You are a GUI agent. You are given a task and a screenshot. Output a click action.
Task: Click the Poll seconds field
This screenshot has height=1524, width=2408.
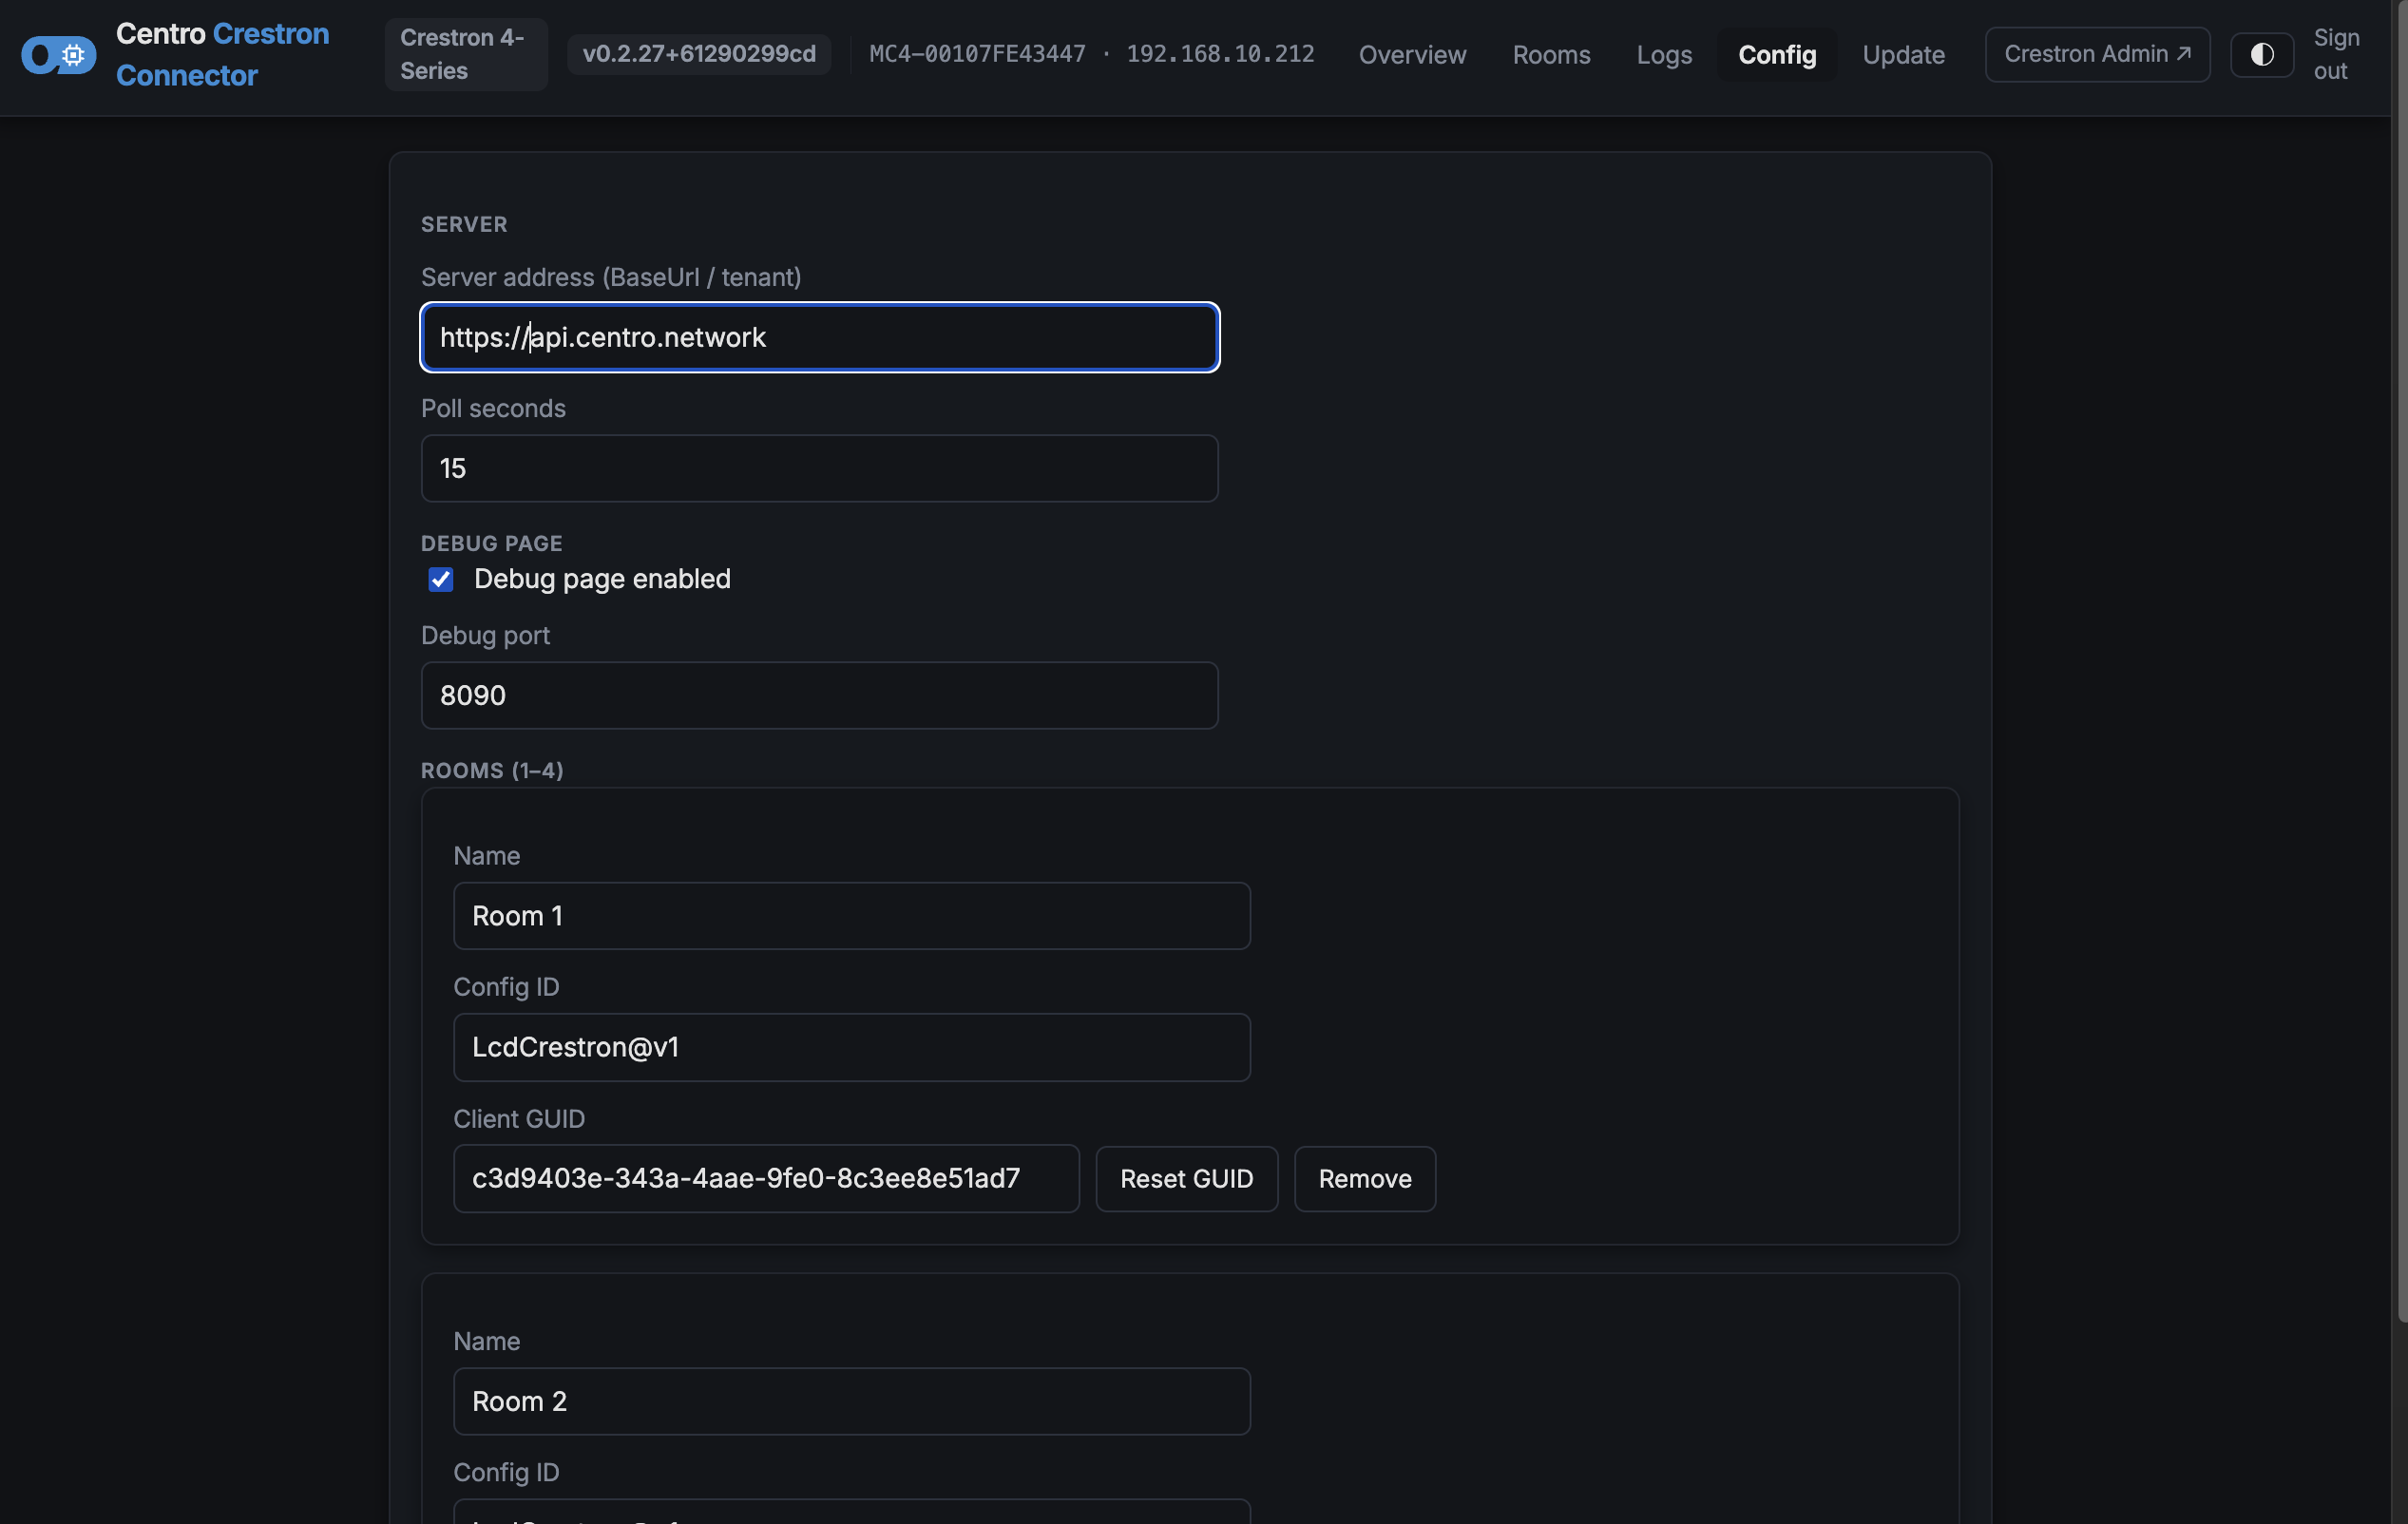coord(819,468)
